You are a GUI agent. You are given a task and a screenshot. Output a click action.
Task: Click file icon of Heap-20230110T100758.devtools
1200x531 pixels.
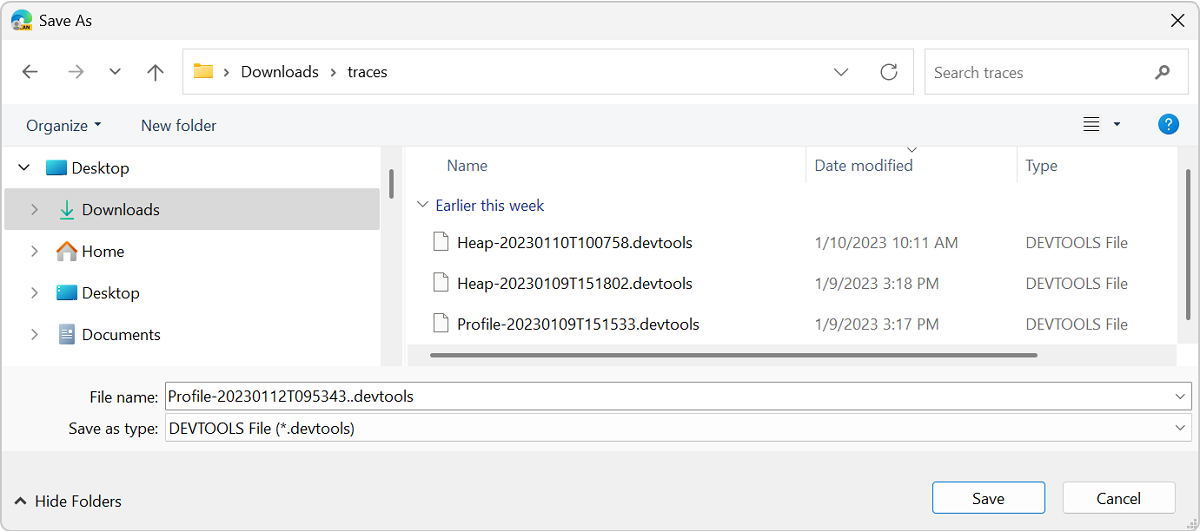(x=440, y=241)
